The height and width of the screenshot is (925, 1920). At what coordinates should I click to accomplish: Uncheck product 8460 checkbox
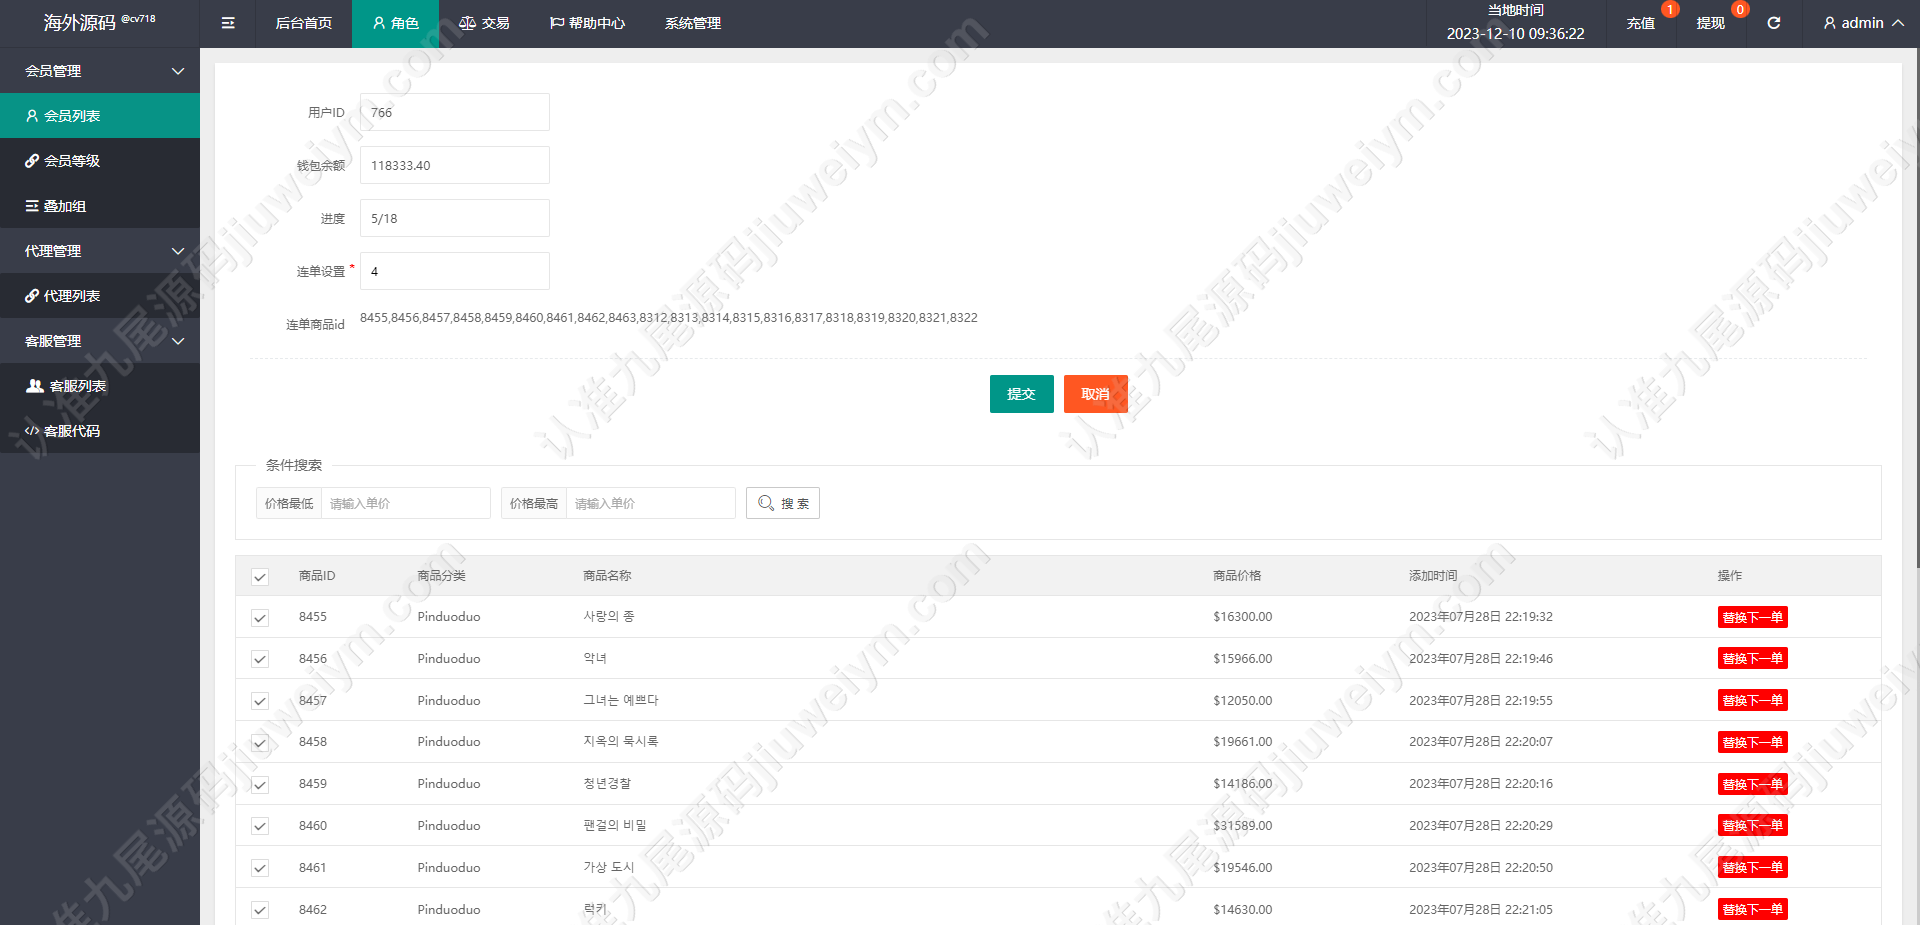260,826
